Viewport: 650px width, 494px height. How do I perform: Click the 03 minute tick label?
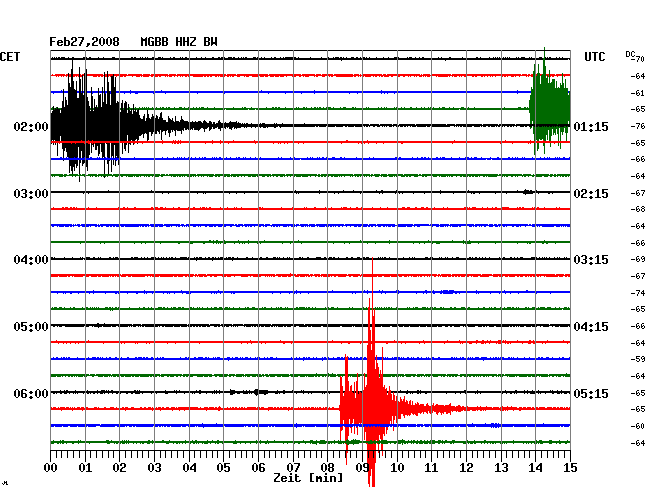pos(154,468)
